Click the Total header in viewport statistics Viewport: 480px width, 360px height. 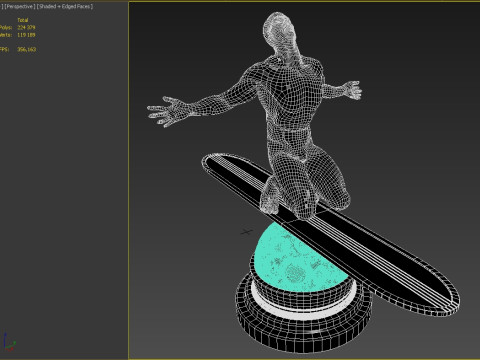coord(23,20)
